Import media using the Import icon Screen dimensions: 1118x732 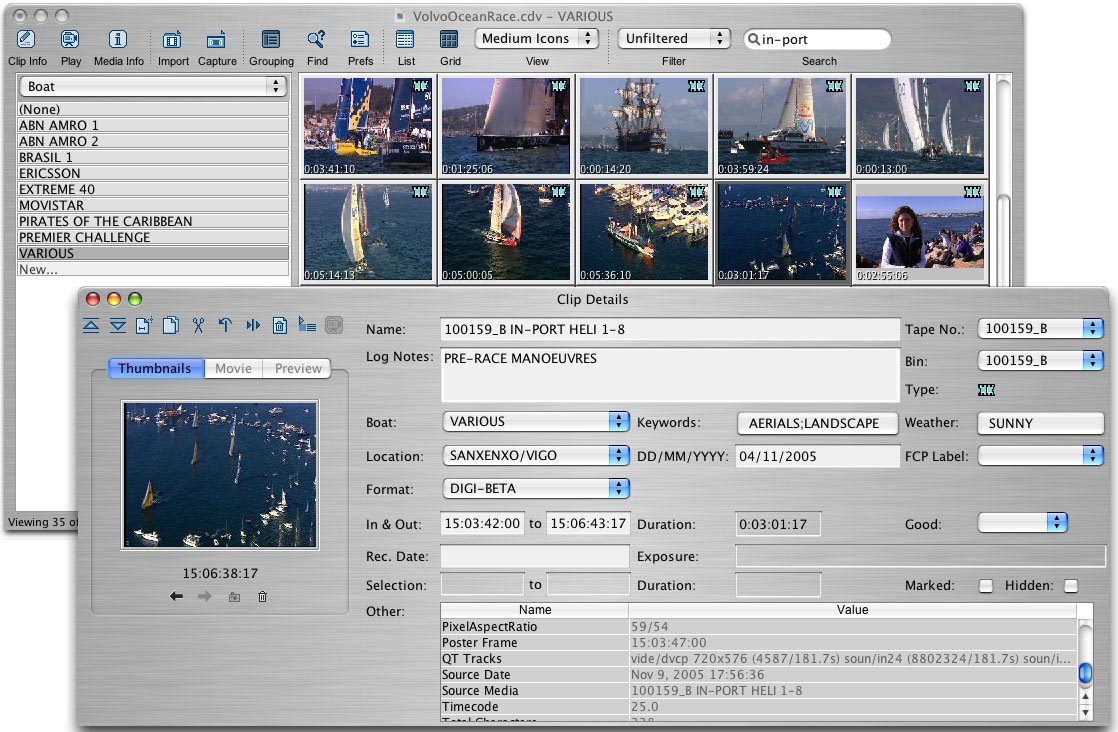(172, 40)
